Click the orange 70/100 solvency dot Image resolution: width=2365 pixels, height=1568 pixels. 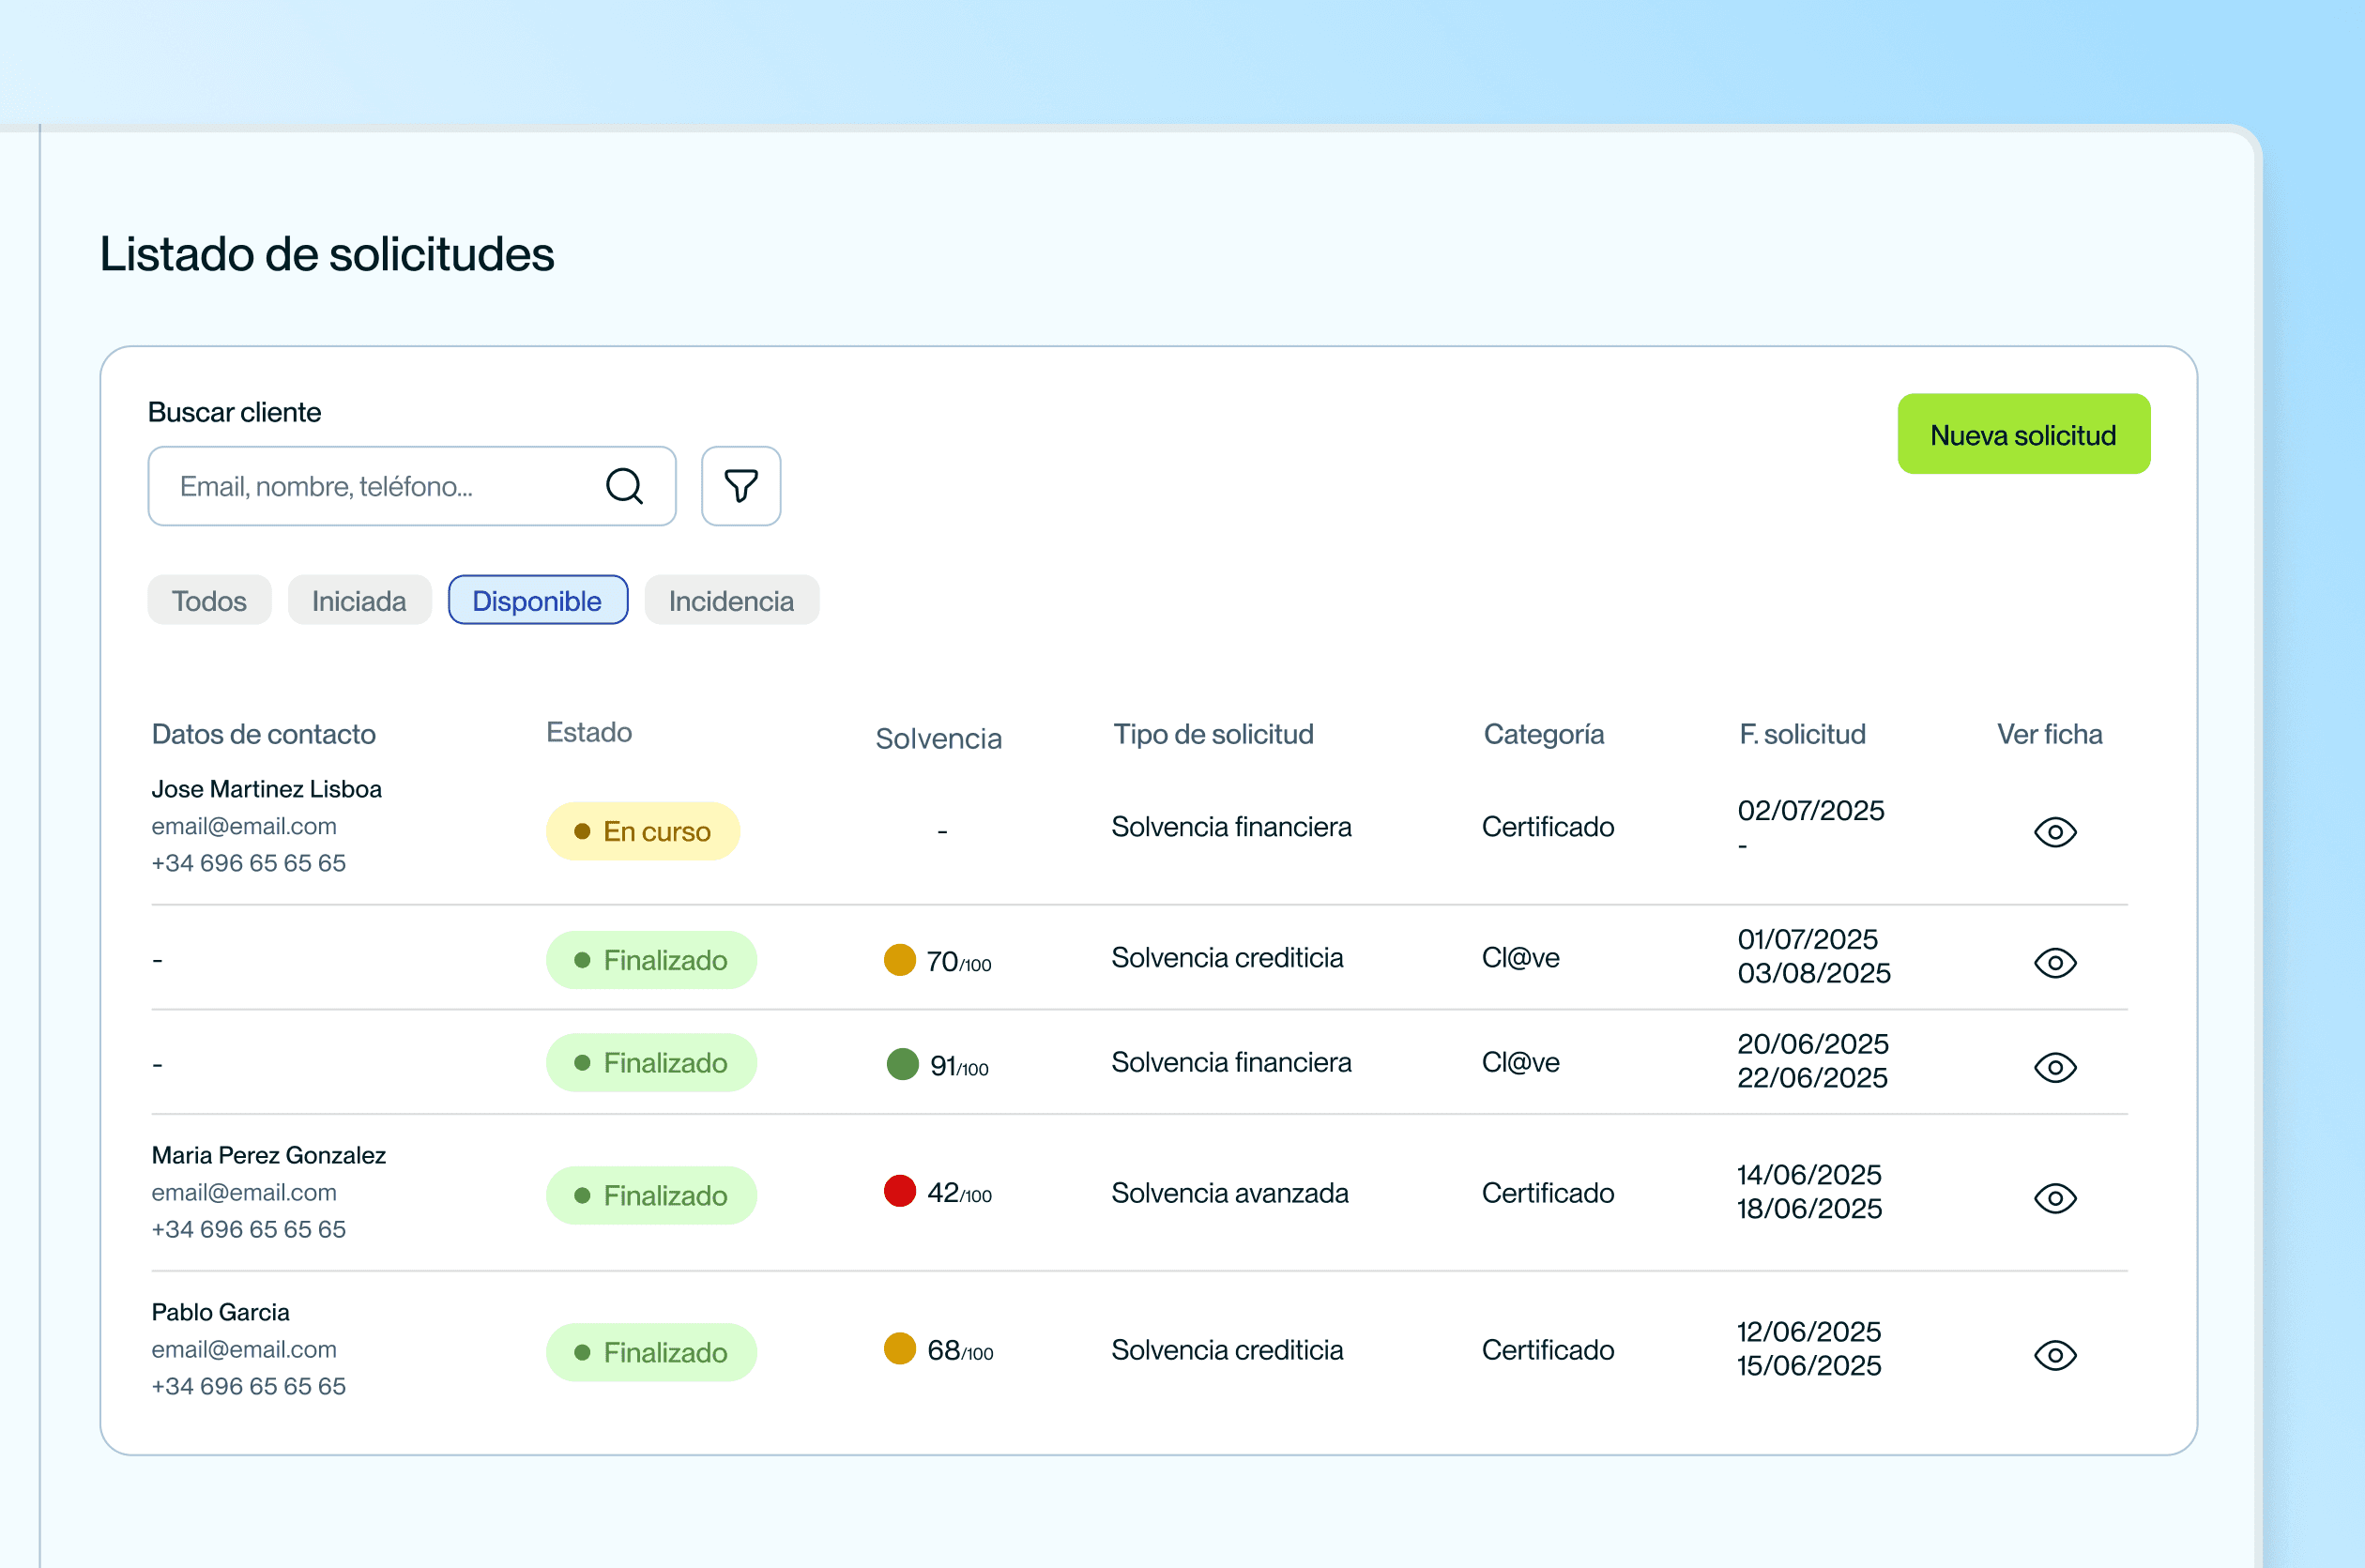(x=900, y=960)
